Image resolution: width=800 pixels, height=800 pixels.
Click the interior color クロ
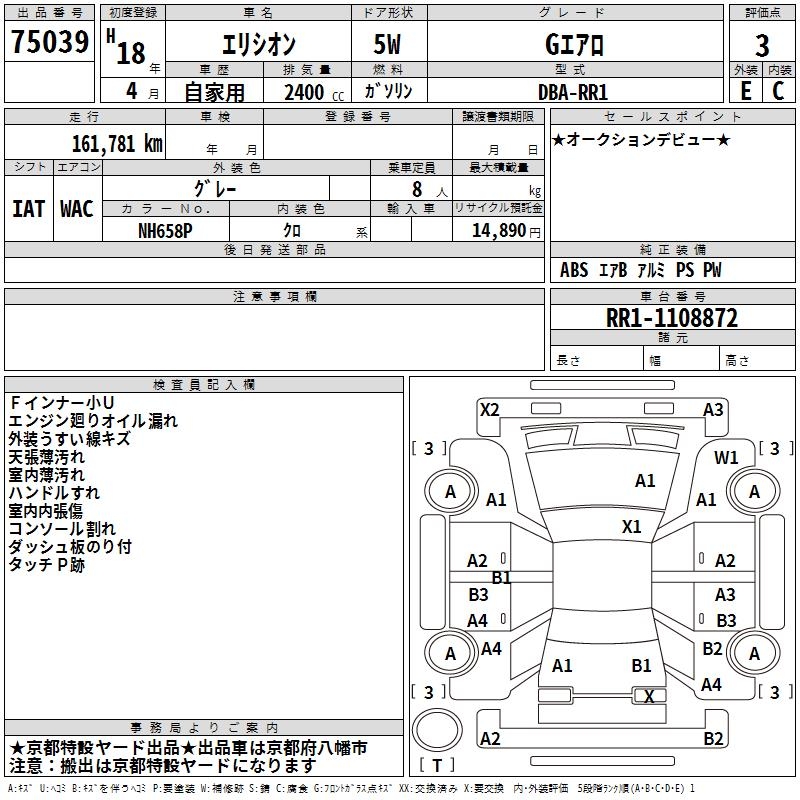pos(292,230)
